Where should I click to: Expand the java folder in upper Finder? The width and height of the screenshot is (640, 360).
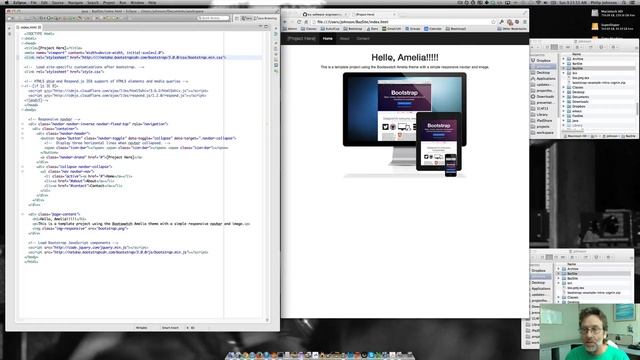pos(564,121)
